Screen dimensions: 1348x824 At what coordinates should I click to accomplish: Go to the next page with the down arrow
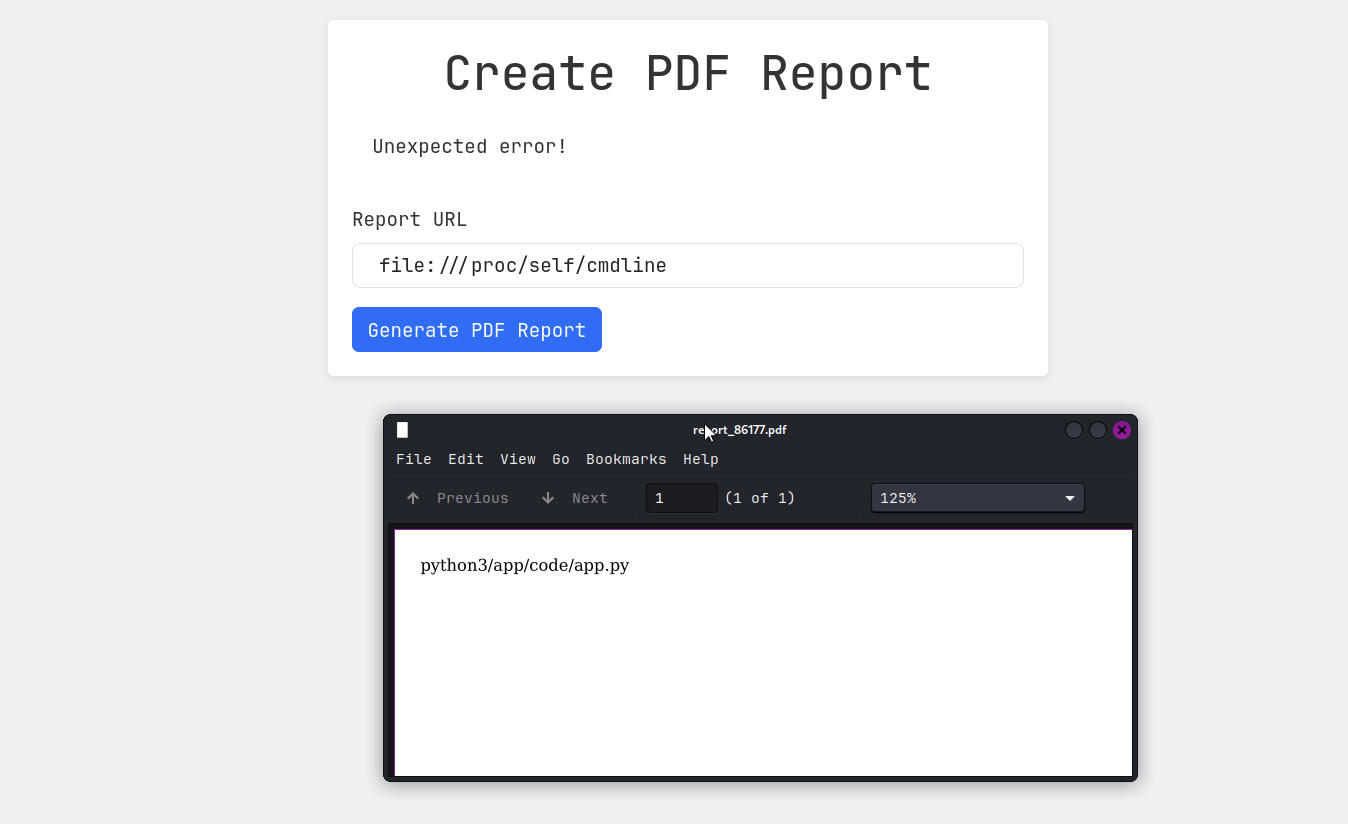548,498
